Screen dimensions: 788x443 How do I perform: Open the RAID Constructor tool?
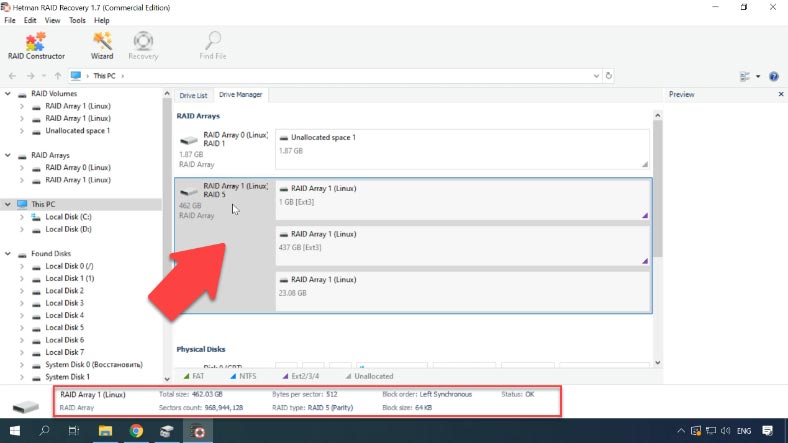coord(36,46)
